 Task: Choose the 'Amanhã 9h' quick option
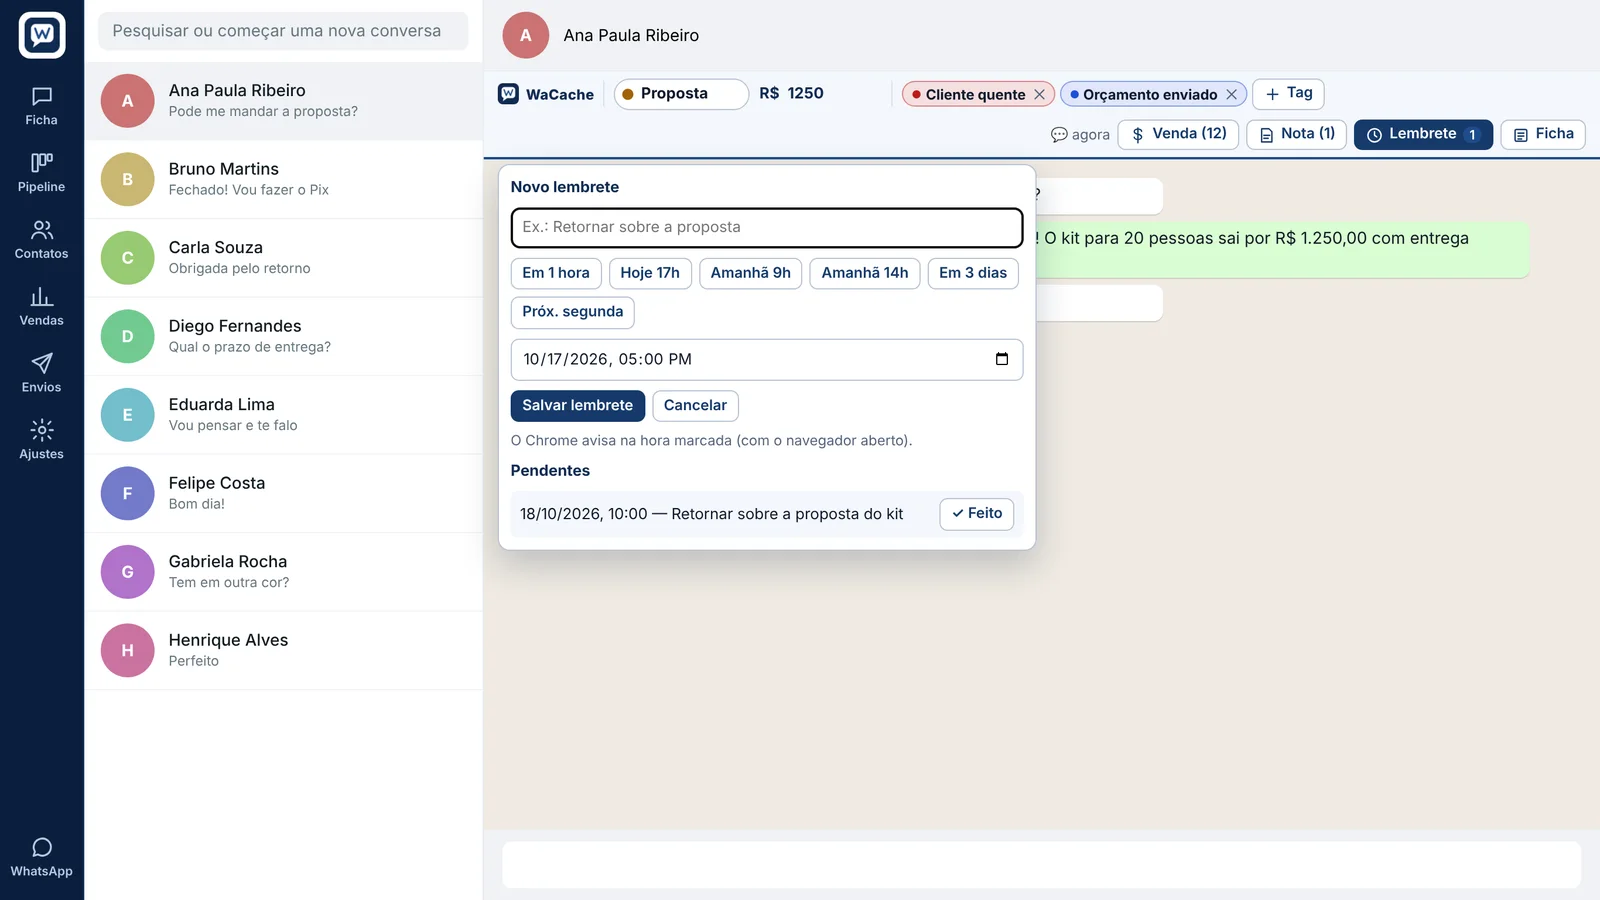point(751,273)
